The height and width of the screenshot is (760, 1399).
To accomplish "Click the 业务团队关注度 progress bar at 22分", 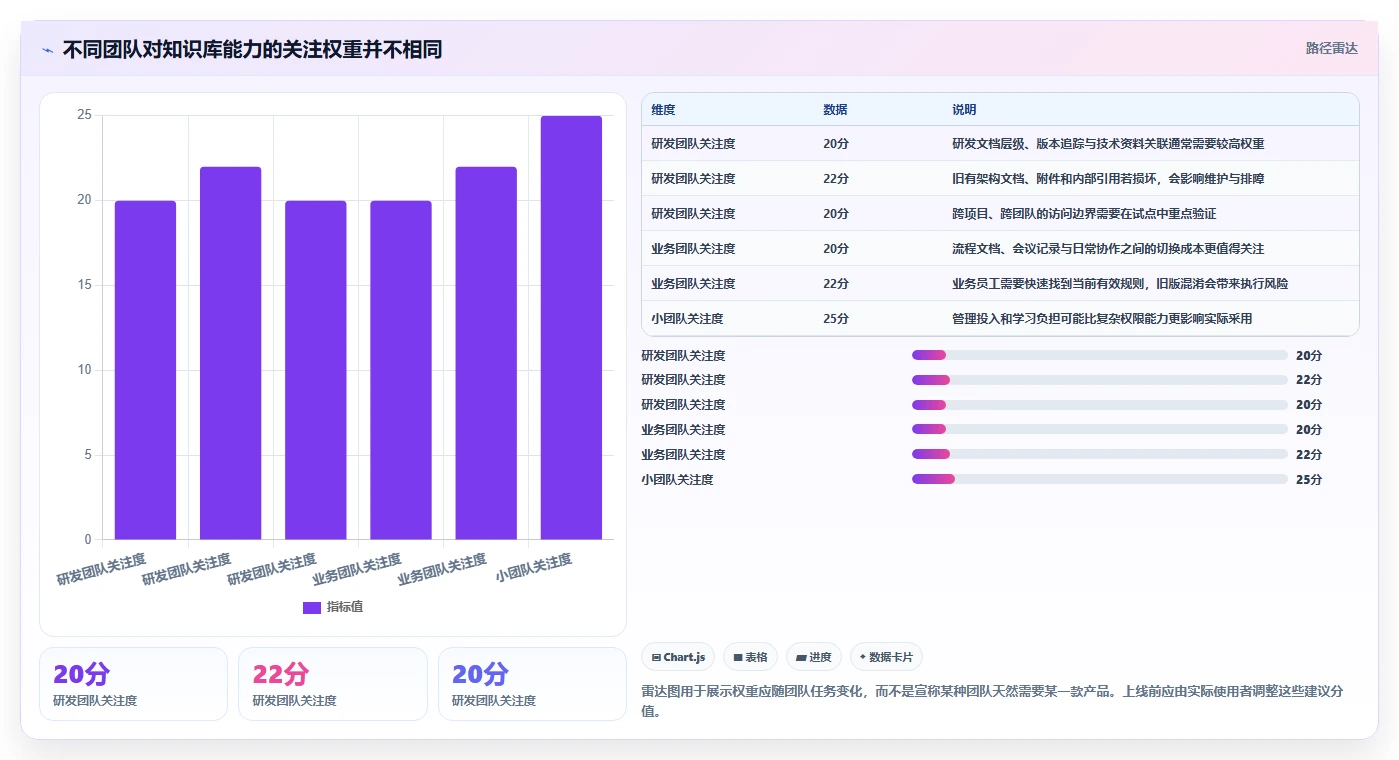I will tap(1100, 454).
